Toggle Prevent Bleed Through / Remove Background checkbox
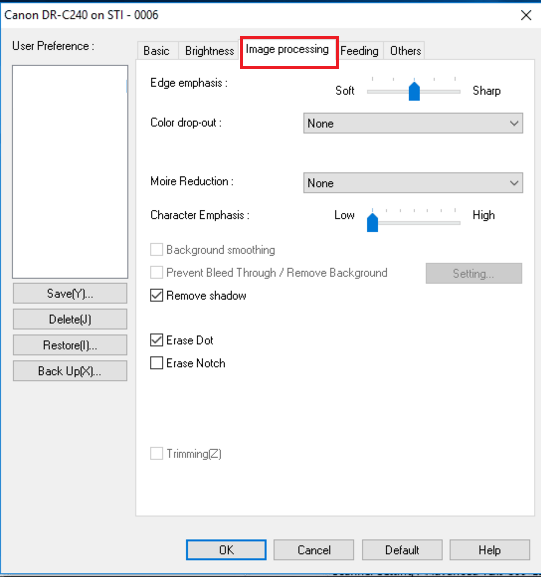 click(x=156, y=273)
